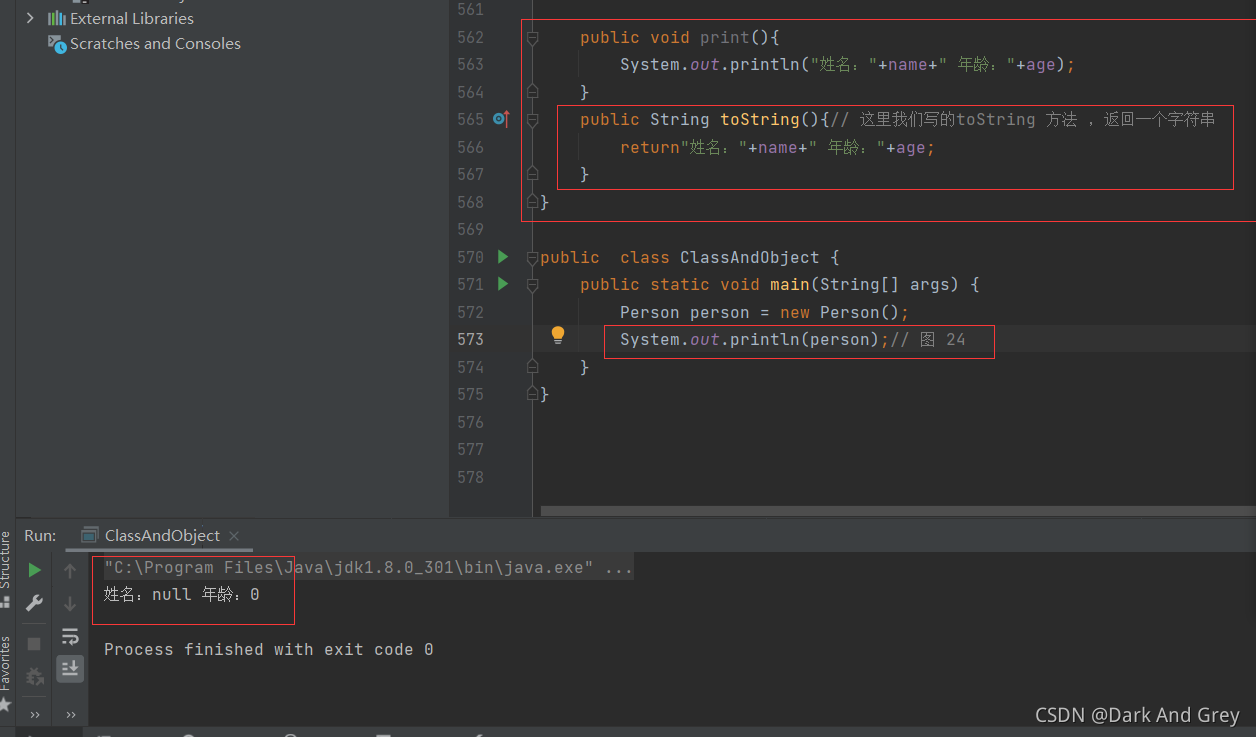Screen dimensions: 1256x737
Task: Show more actions under the soft-wrap column
Action: (70, 715)
